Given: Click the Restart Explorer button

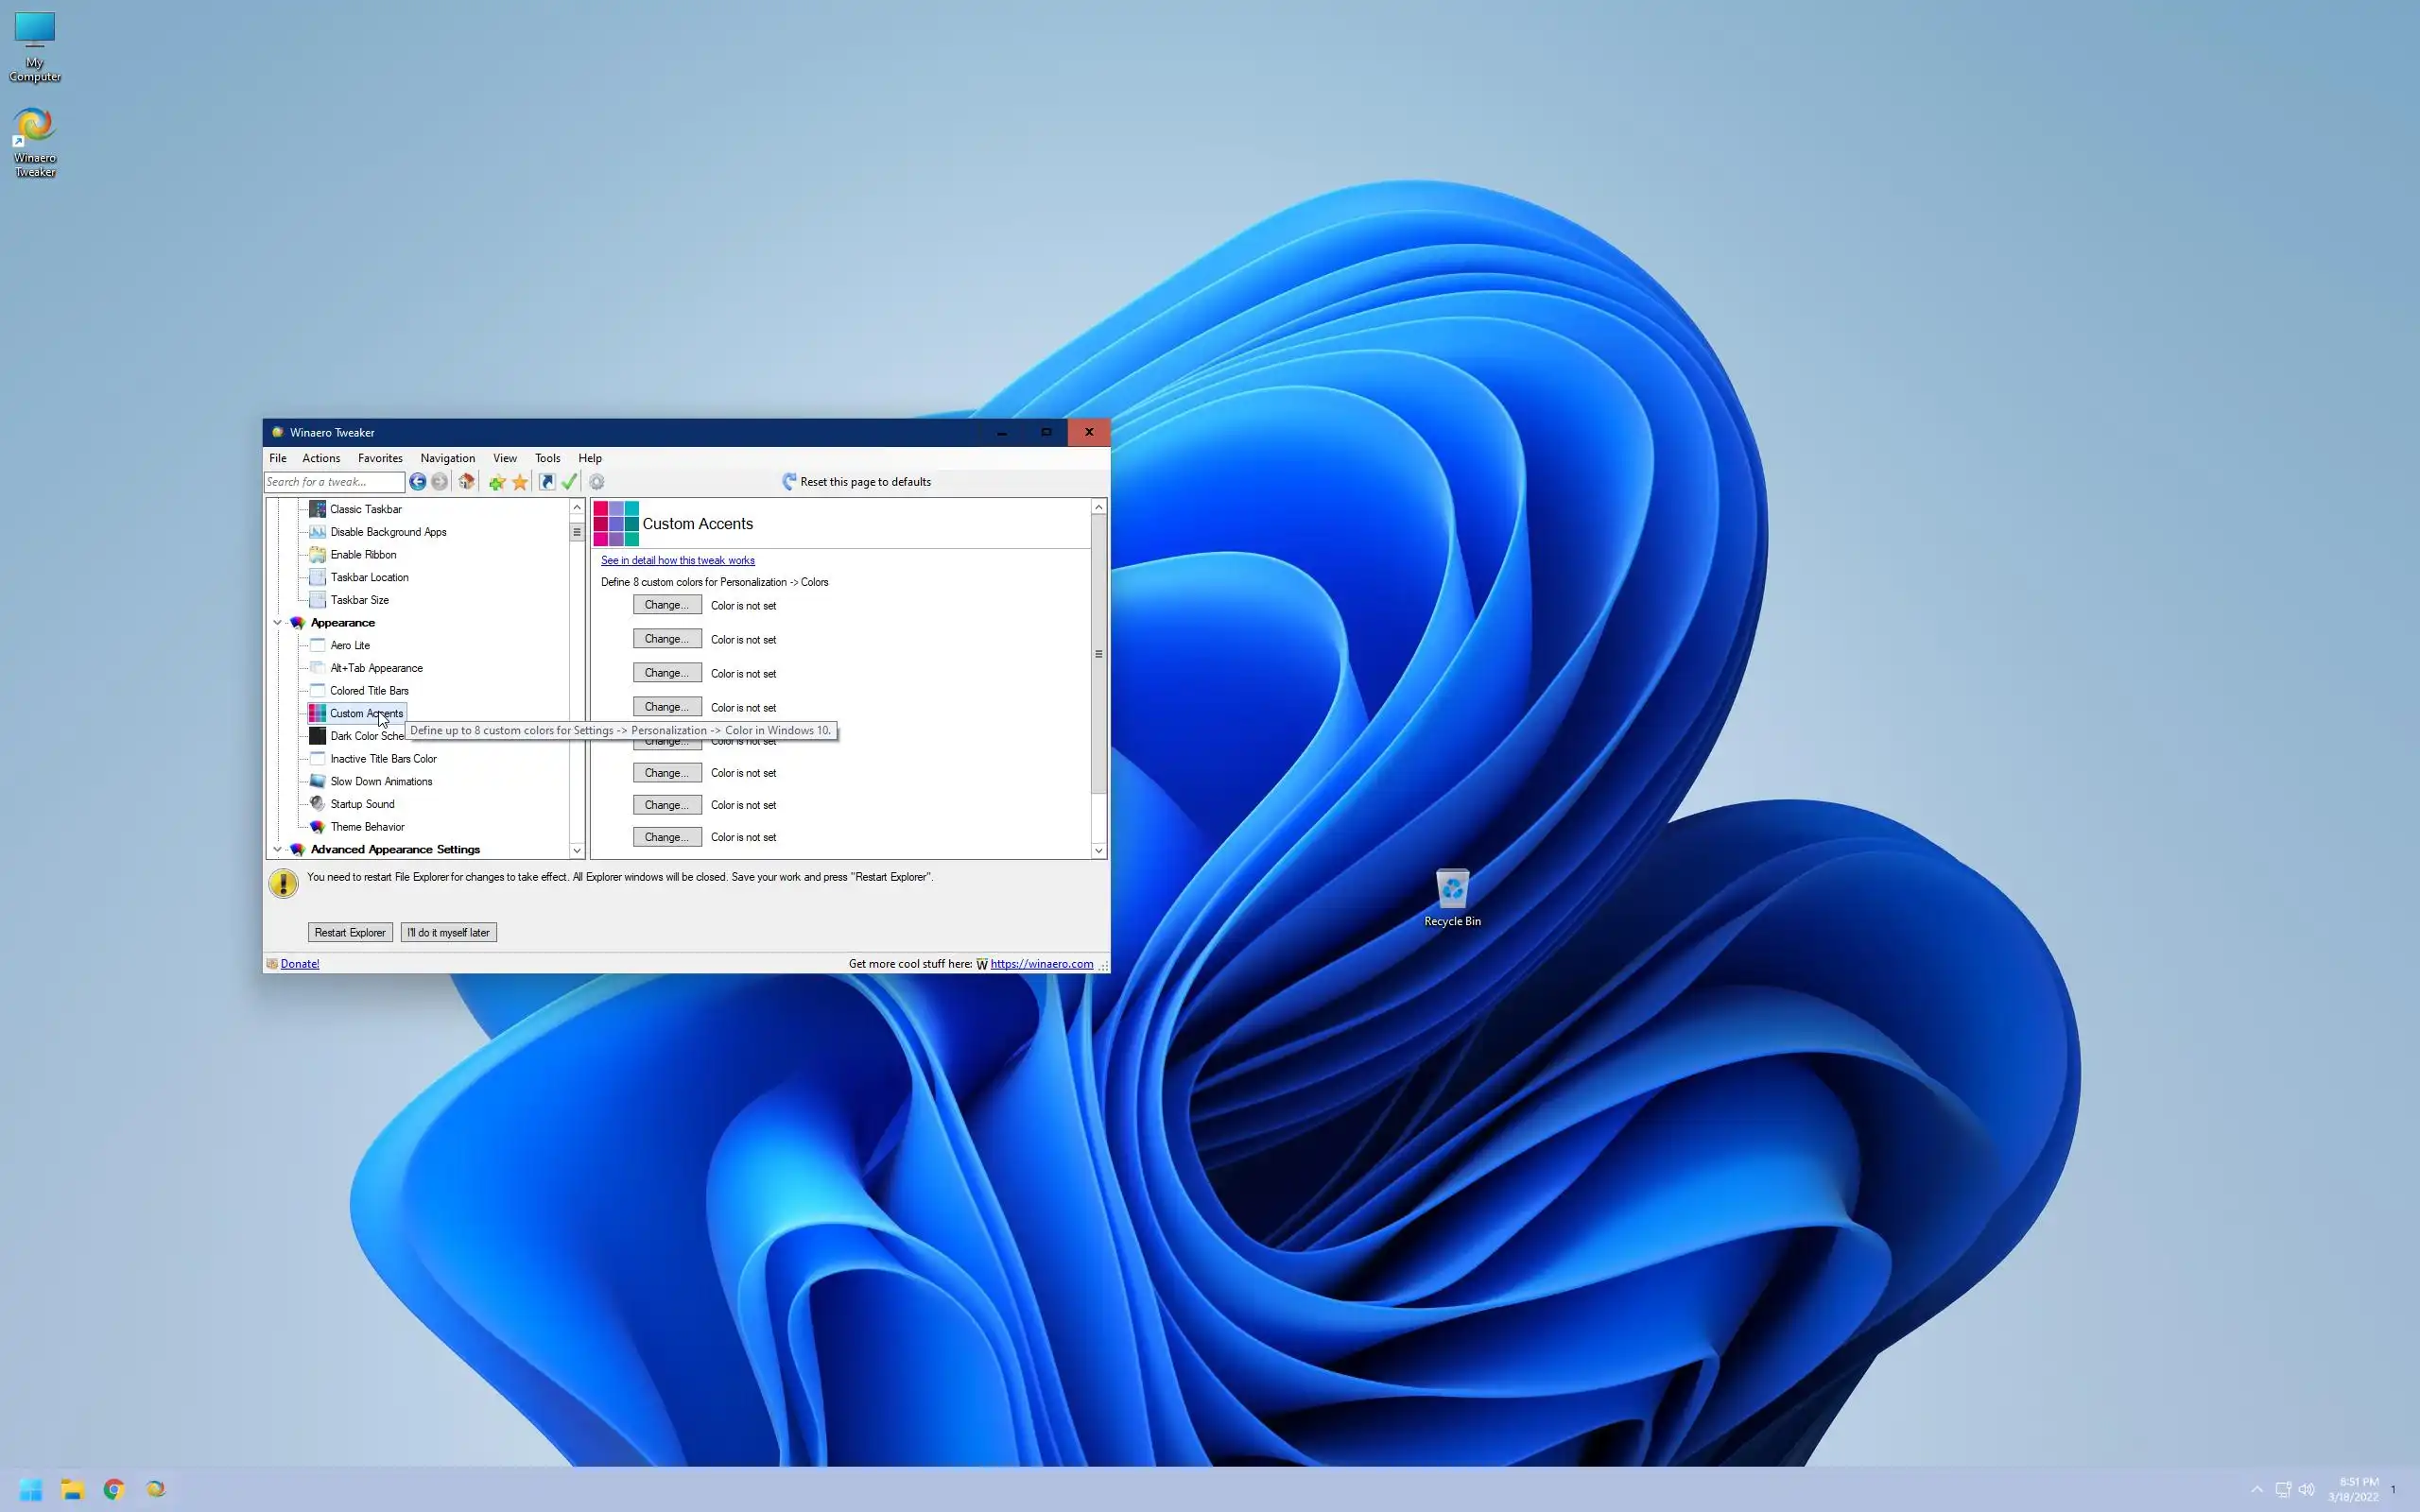Looking at the screenshot, I should click(x=350, y=932).
